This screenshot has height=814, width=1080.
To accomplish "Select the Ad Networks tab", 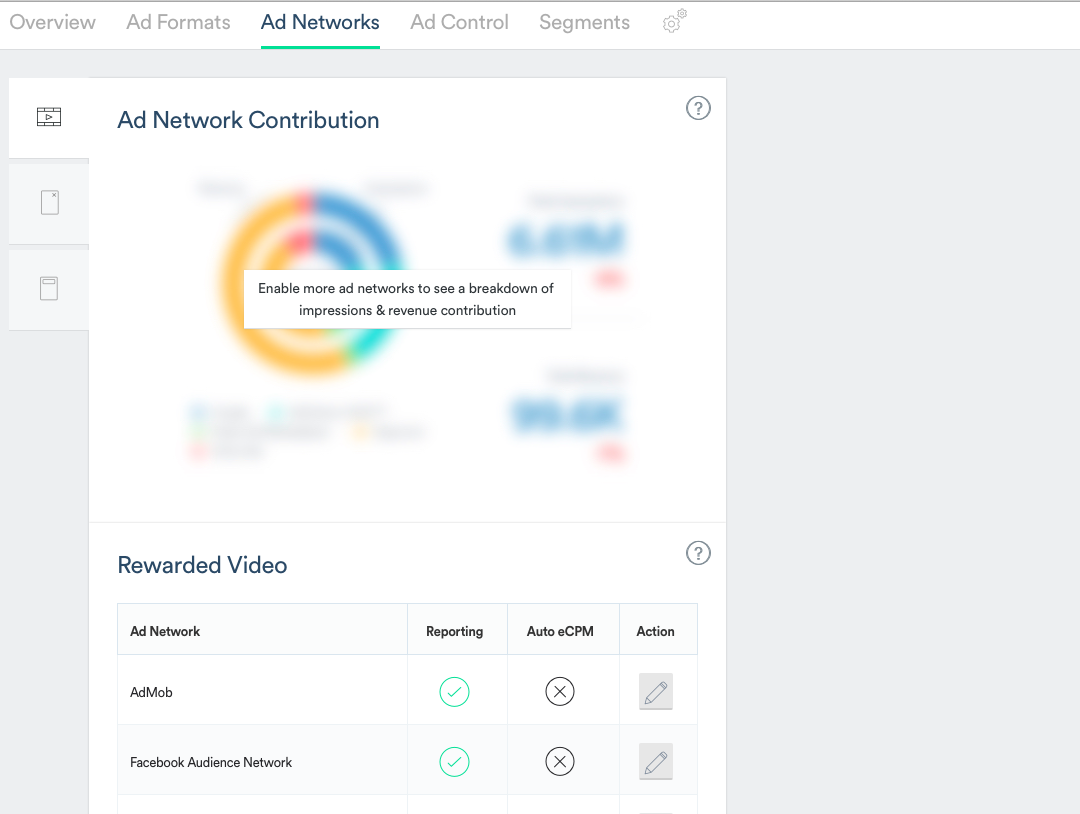I will (x=320, y=22).
